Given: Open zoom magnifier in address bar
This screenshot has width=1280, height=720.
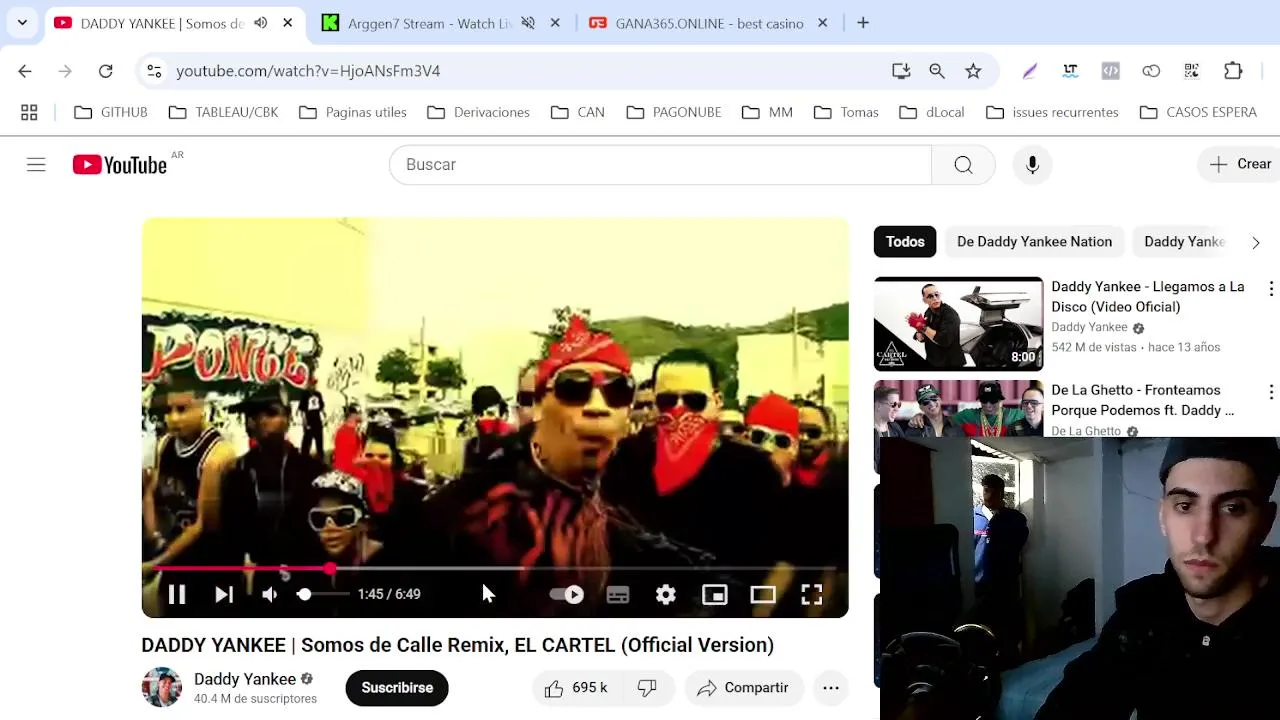Looking at the screenshot, I should [937, 71].
